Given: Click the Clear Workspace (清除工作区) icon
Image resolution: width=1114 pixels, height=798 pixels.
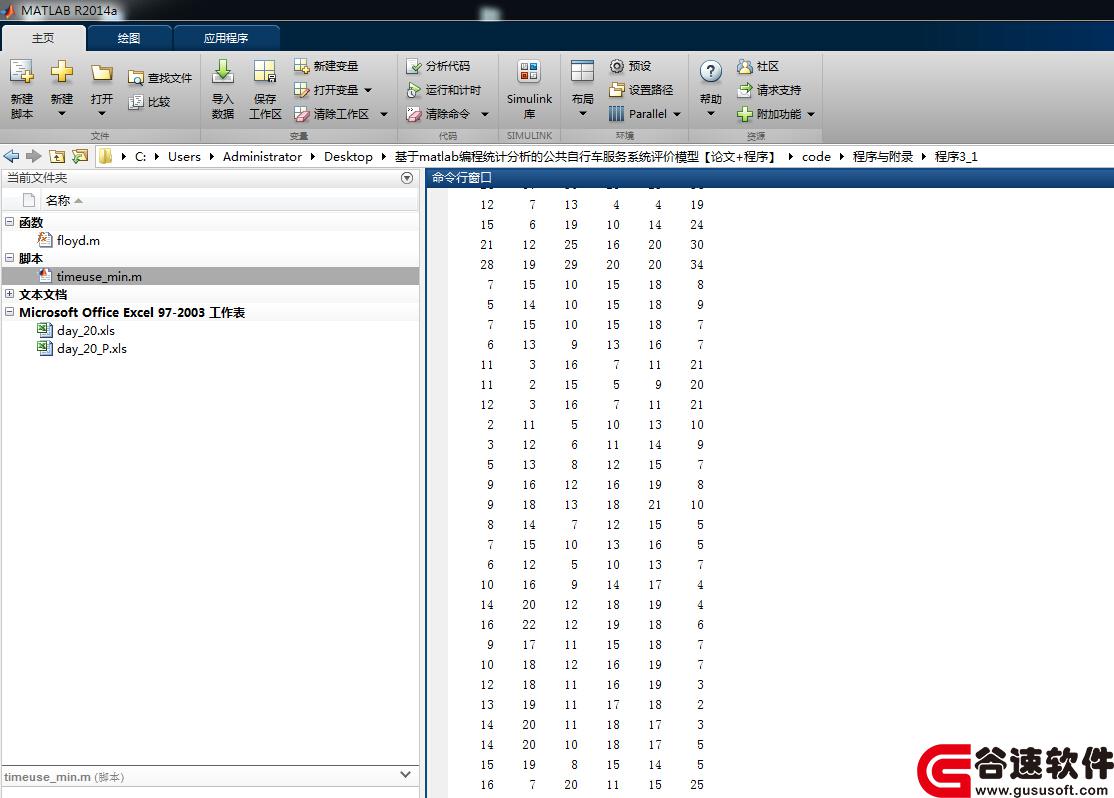Looking at the screenshot, I should [301, 114].
